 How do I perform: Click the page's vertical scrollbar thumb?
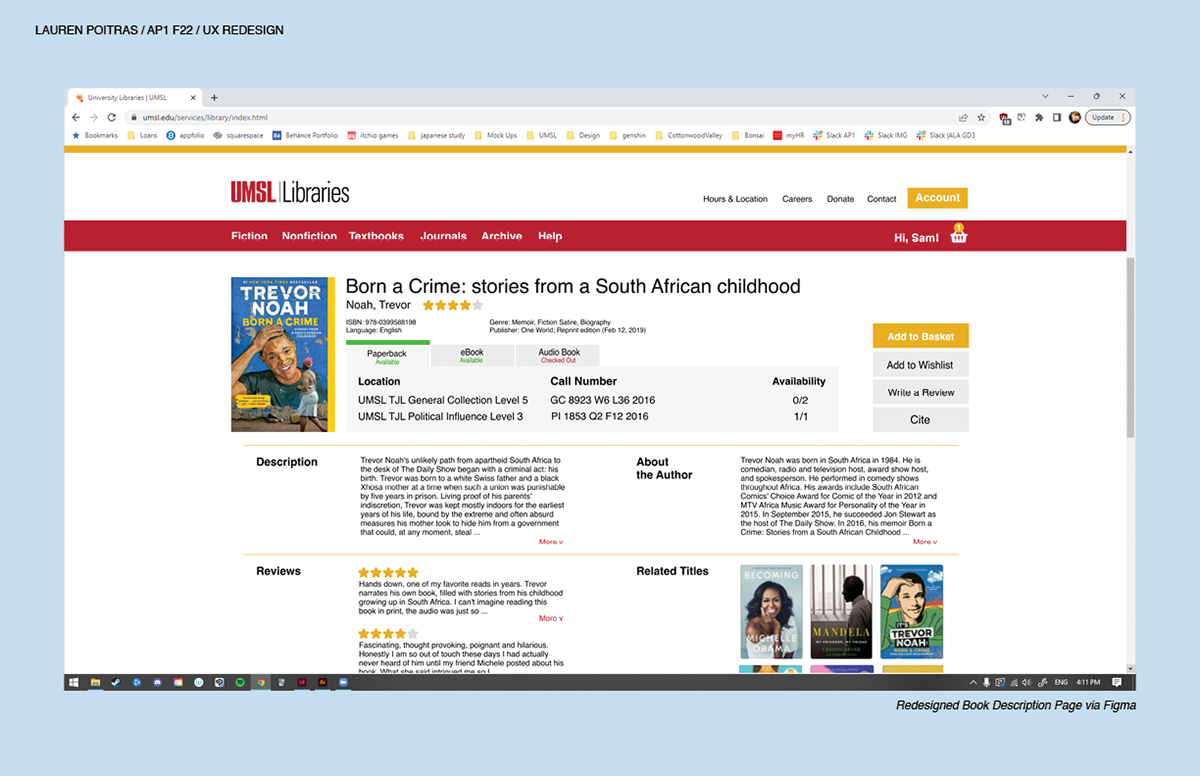[1131, 346]
